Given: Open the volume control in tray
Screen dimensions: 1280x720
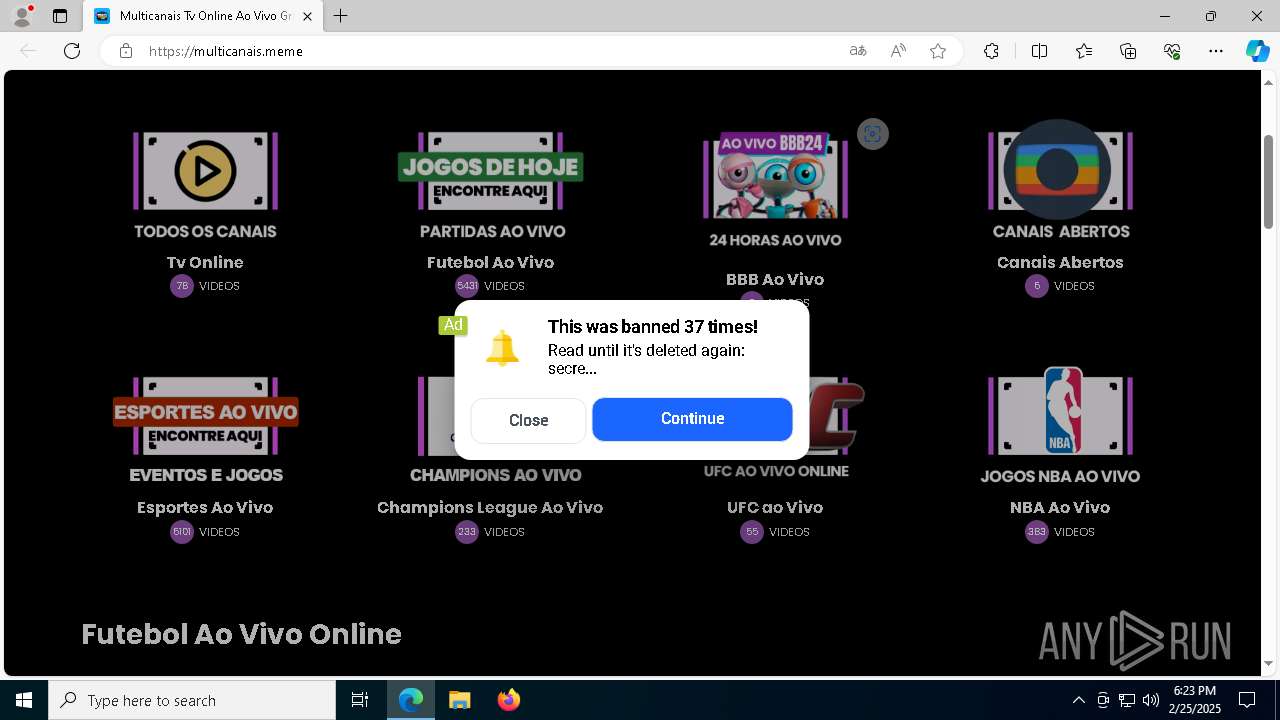Looking at the screenshot, I should (1150, 700).
